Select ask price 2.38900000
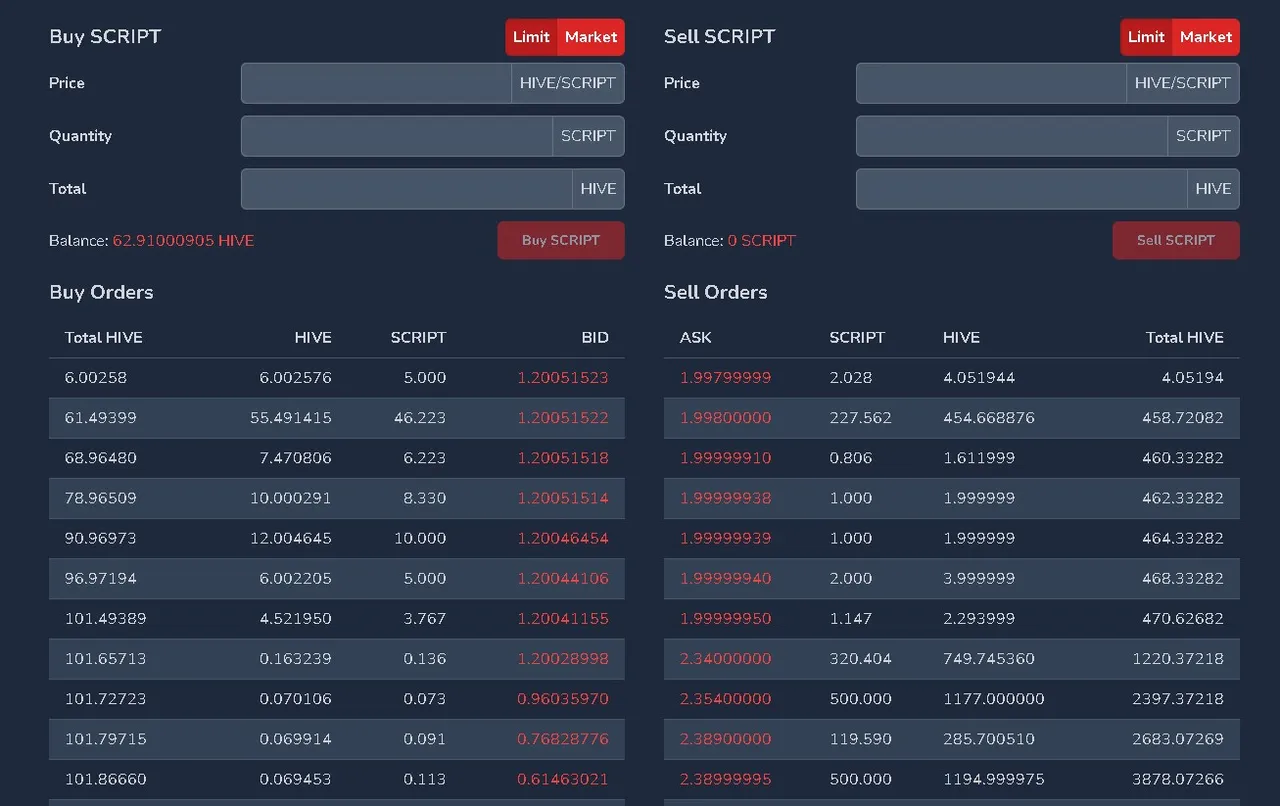 click(x=726, y=739)
